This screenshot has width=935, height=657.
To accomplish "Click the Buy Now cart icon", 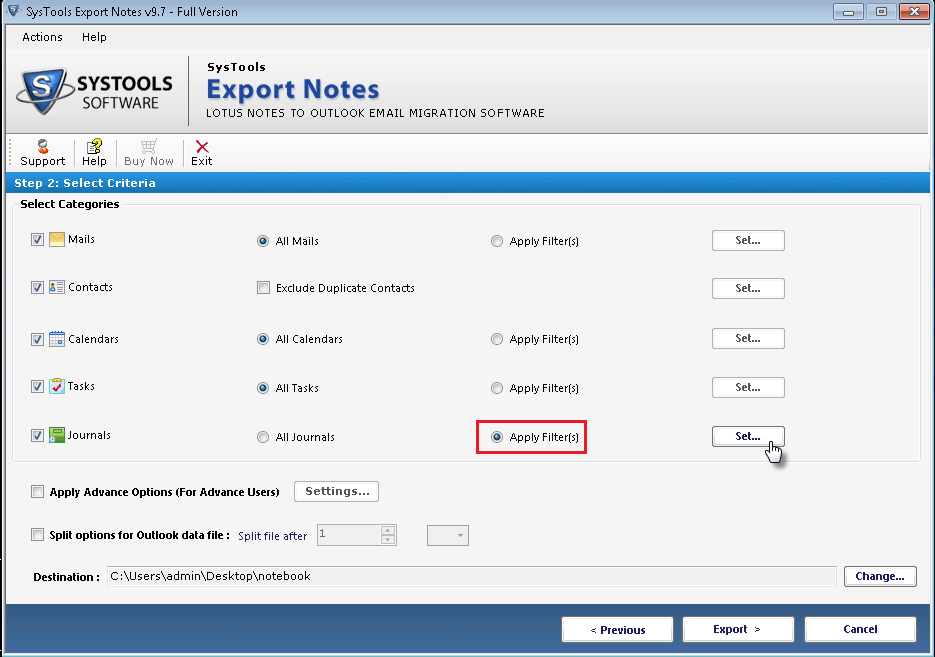I will click(x=148, y=146).
